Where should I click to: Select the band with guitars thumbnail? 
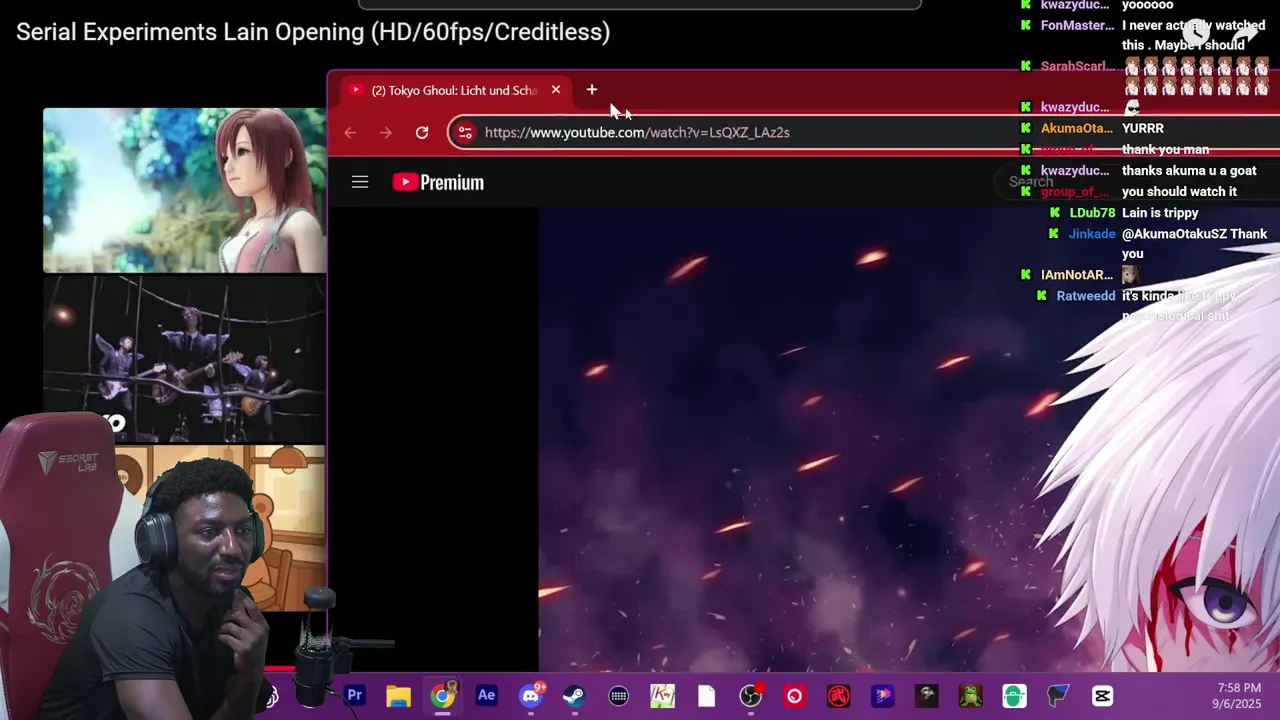(x=184, y=358)
